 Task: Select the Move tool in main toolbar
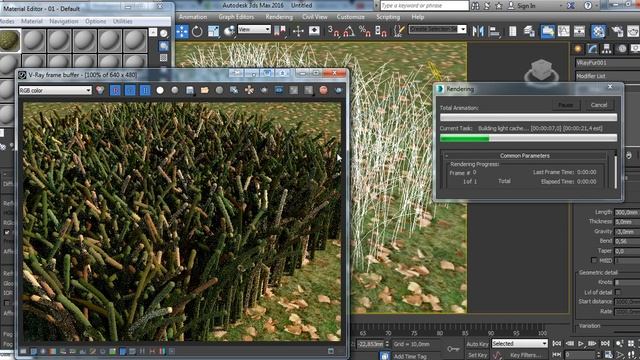[x=182, y=31]
